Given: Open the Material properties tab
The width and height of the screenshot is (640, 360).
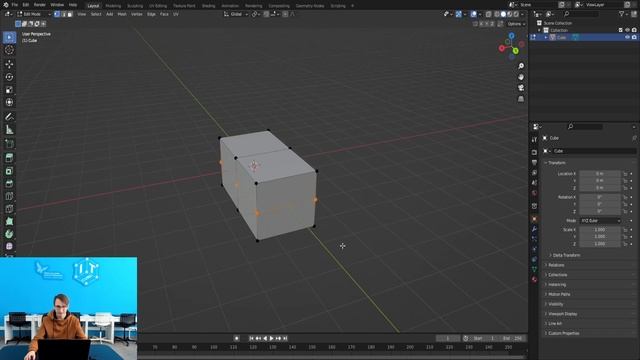Looking at the screenshot, I should pos(534,280).
